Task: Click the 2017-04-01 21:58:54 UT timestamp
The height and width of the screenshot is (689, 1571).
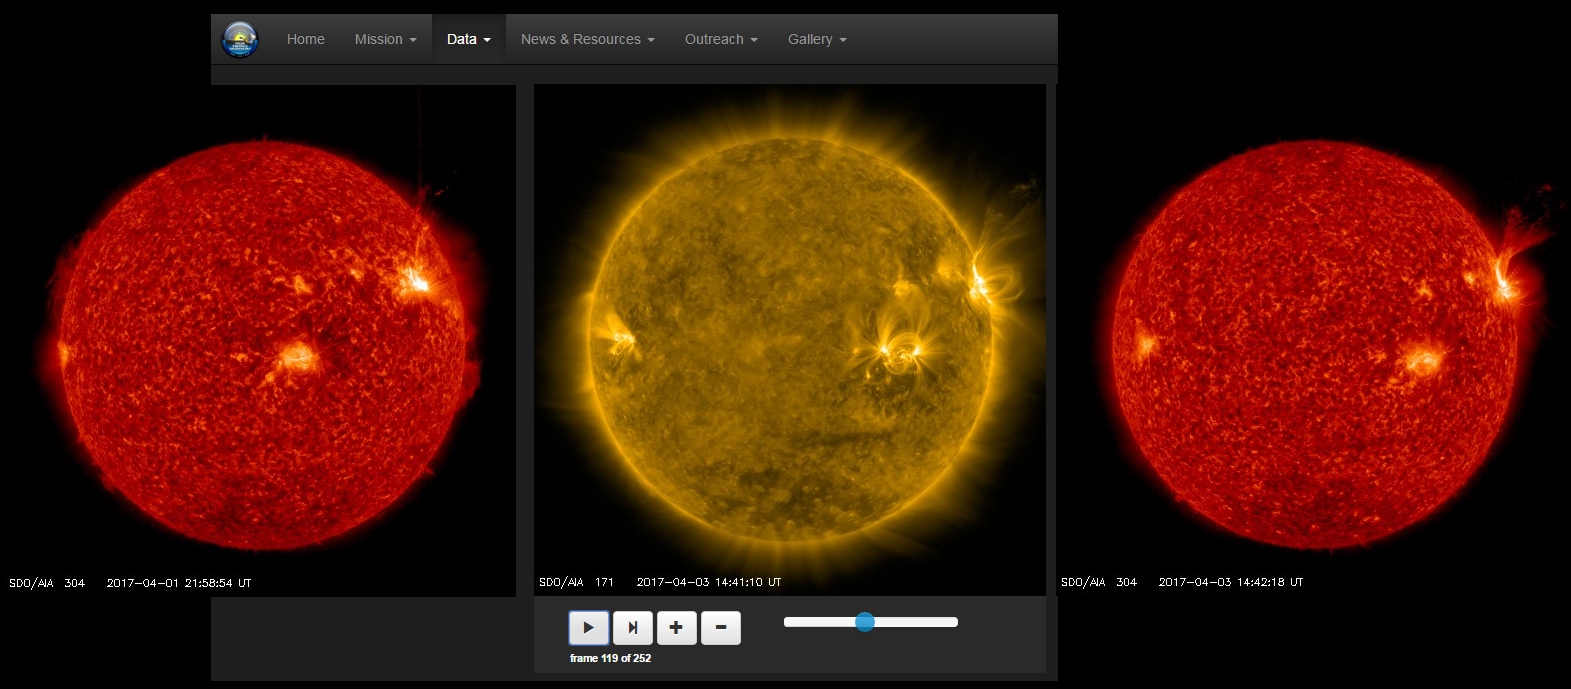Action: pos(178,583)
